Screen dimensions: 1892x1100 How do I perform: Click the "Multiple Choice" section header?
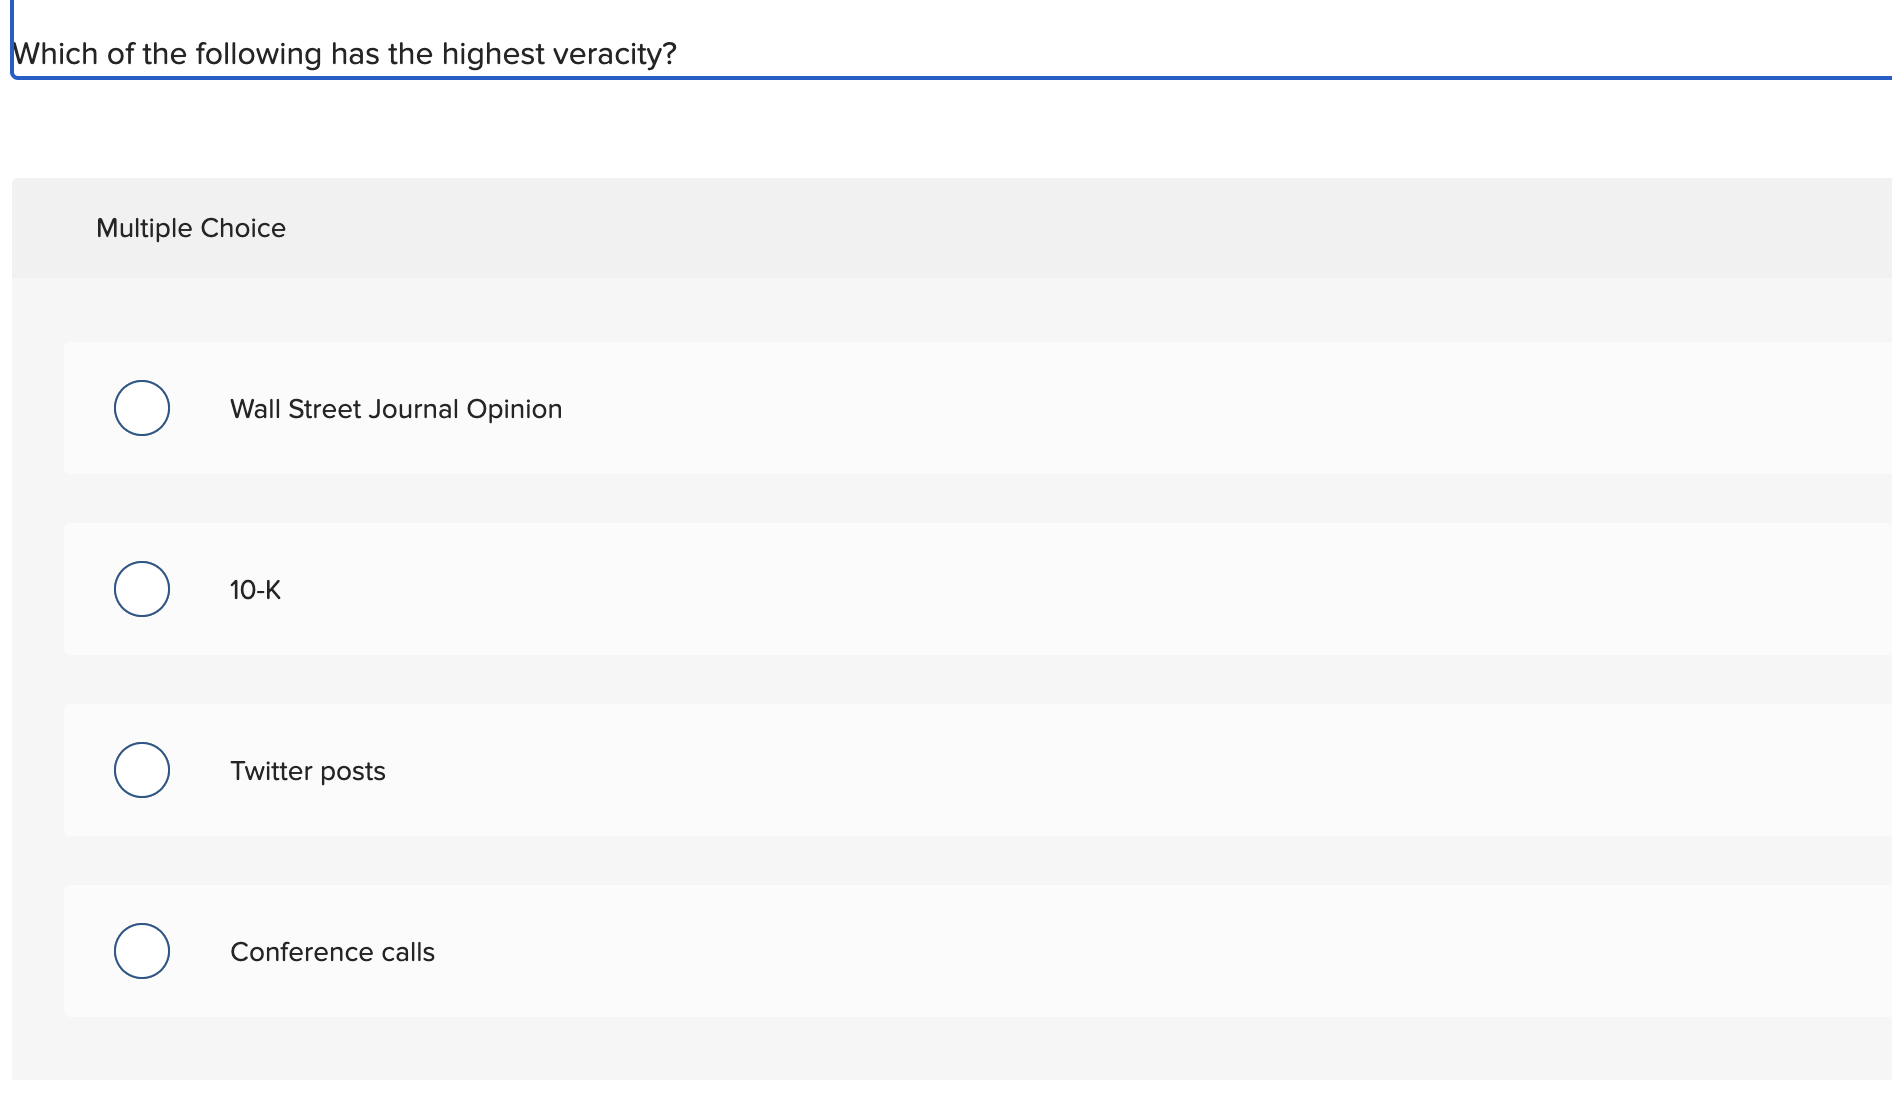[191, 228]
